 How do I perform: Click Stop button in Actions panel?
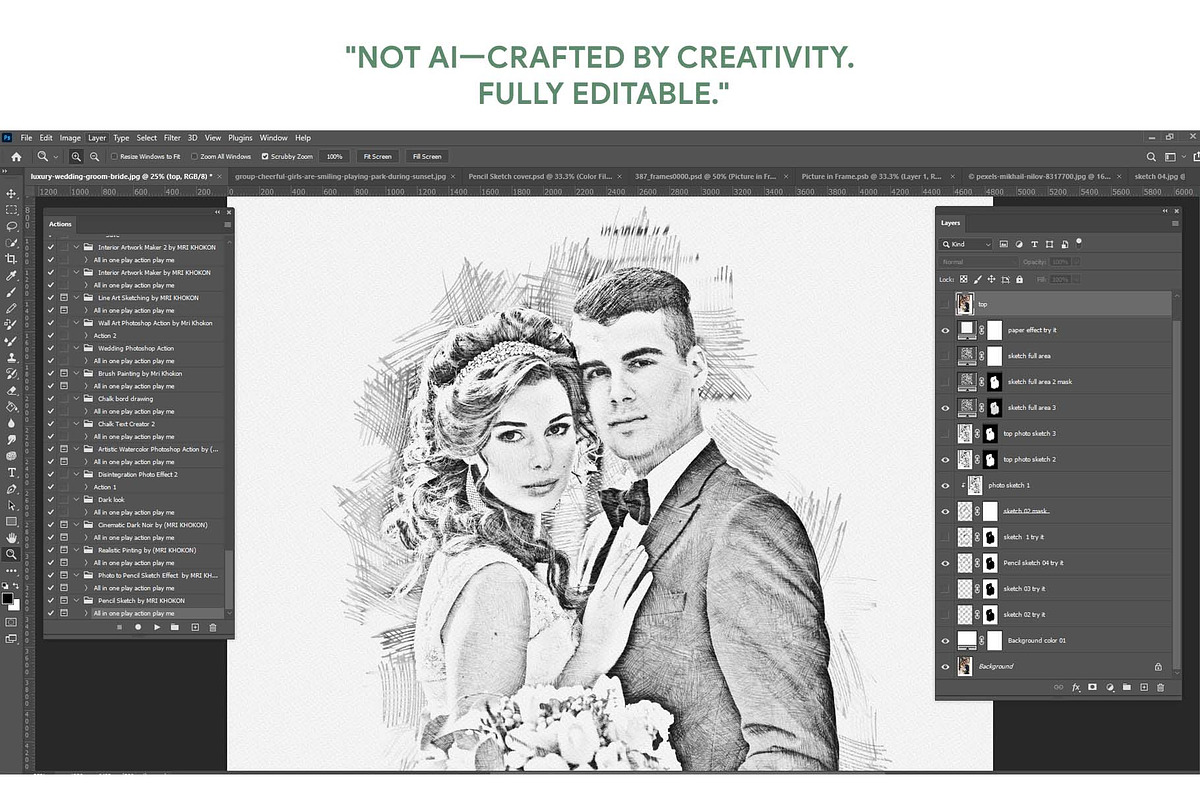coord(119,627)
